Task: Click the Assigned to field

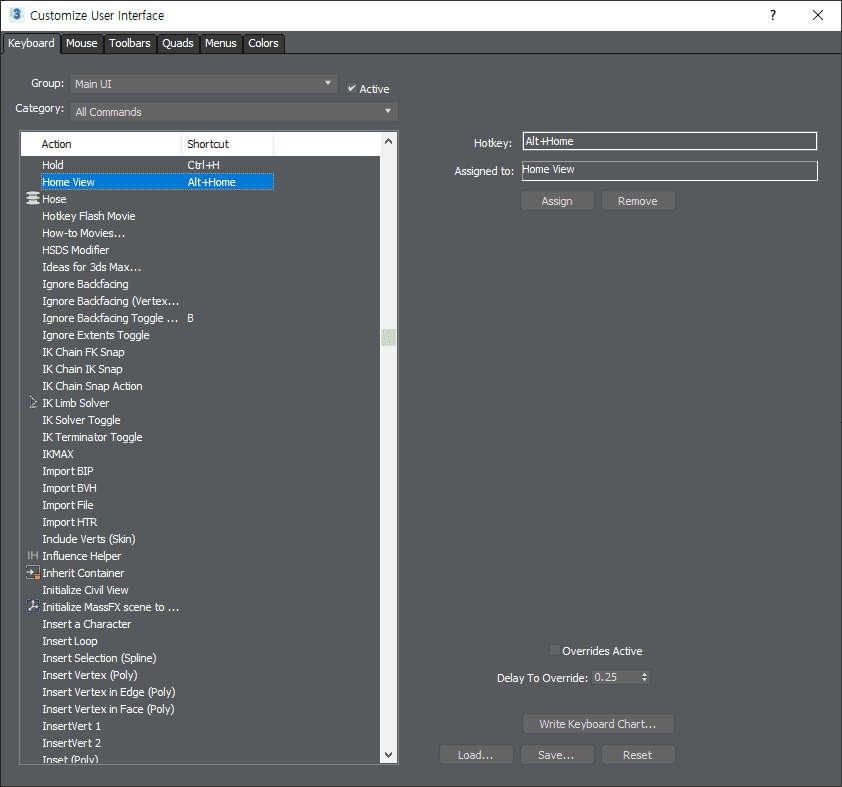Action: point(670,171)
